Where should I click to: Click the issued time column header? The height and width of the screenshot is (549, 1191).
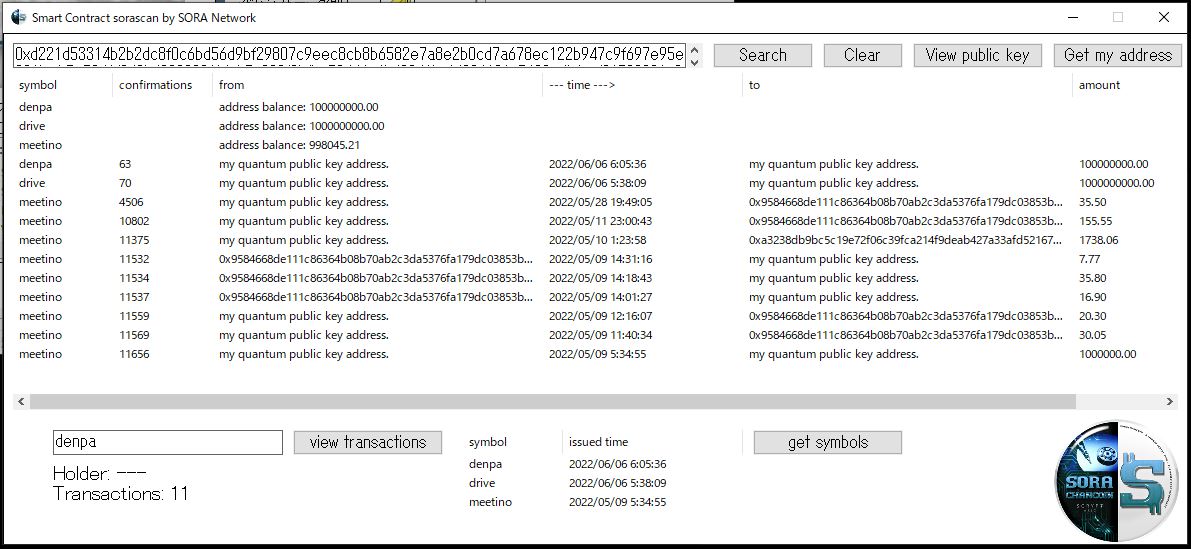click(652, 442)
